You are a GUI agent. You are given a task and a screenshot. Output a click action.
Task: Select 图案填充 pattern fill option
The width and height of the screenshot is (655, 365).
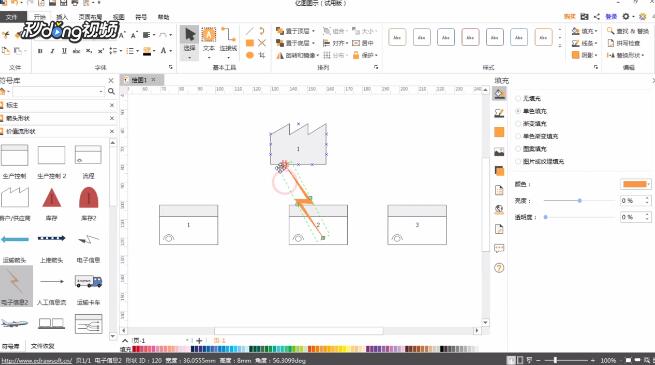(531, 149)
